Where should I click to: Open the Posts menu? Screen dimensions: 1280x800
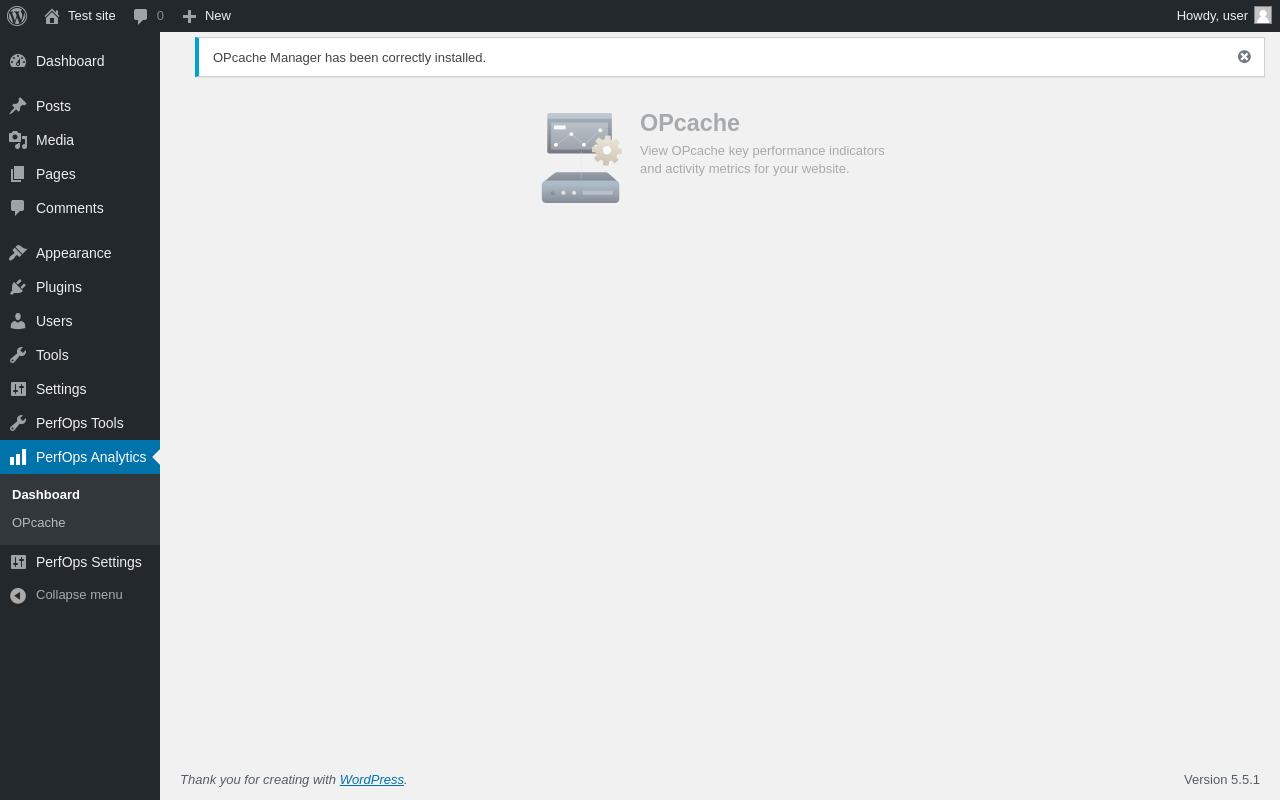[x=53, y=106]
